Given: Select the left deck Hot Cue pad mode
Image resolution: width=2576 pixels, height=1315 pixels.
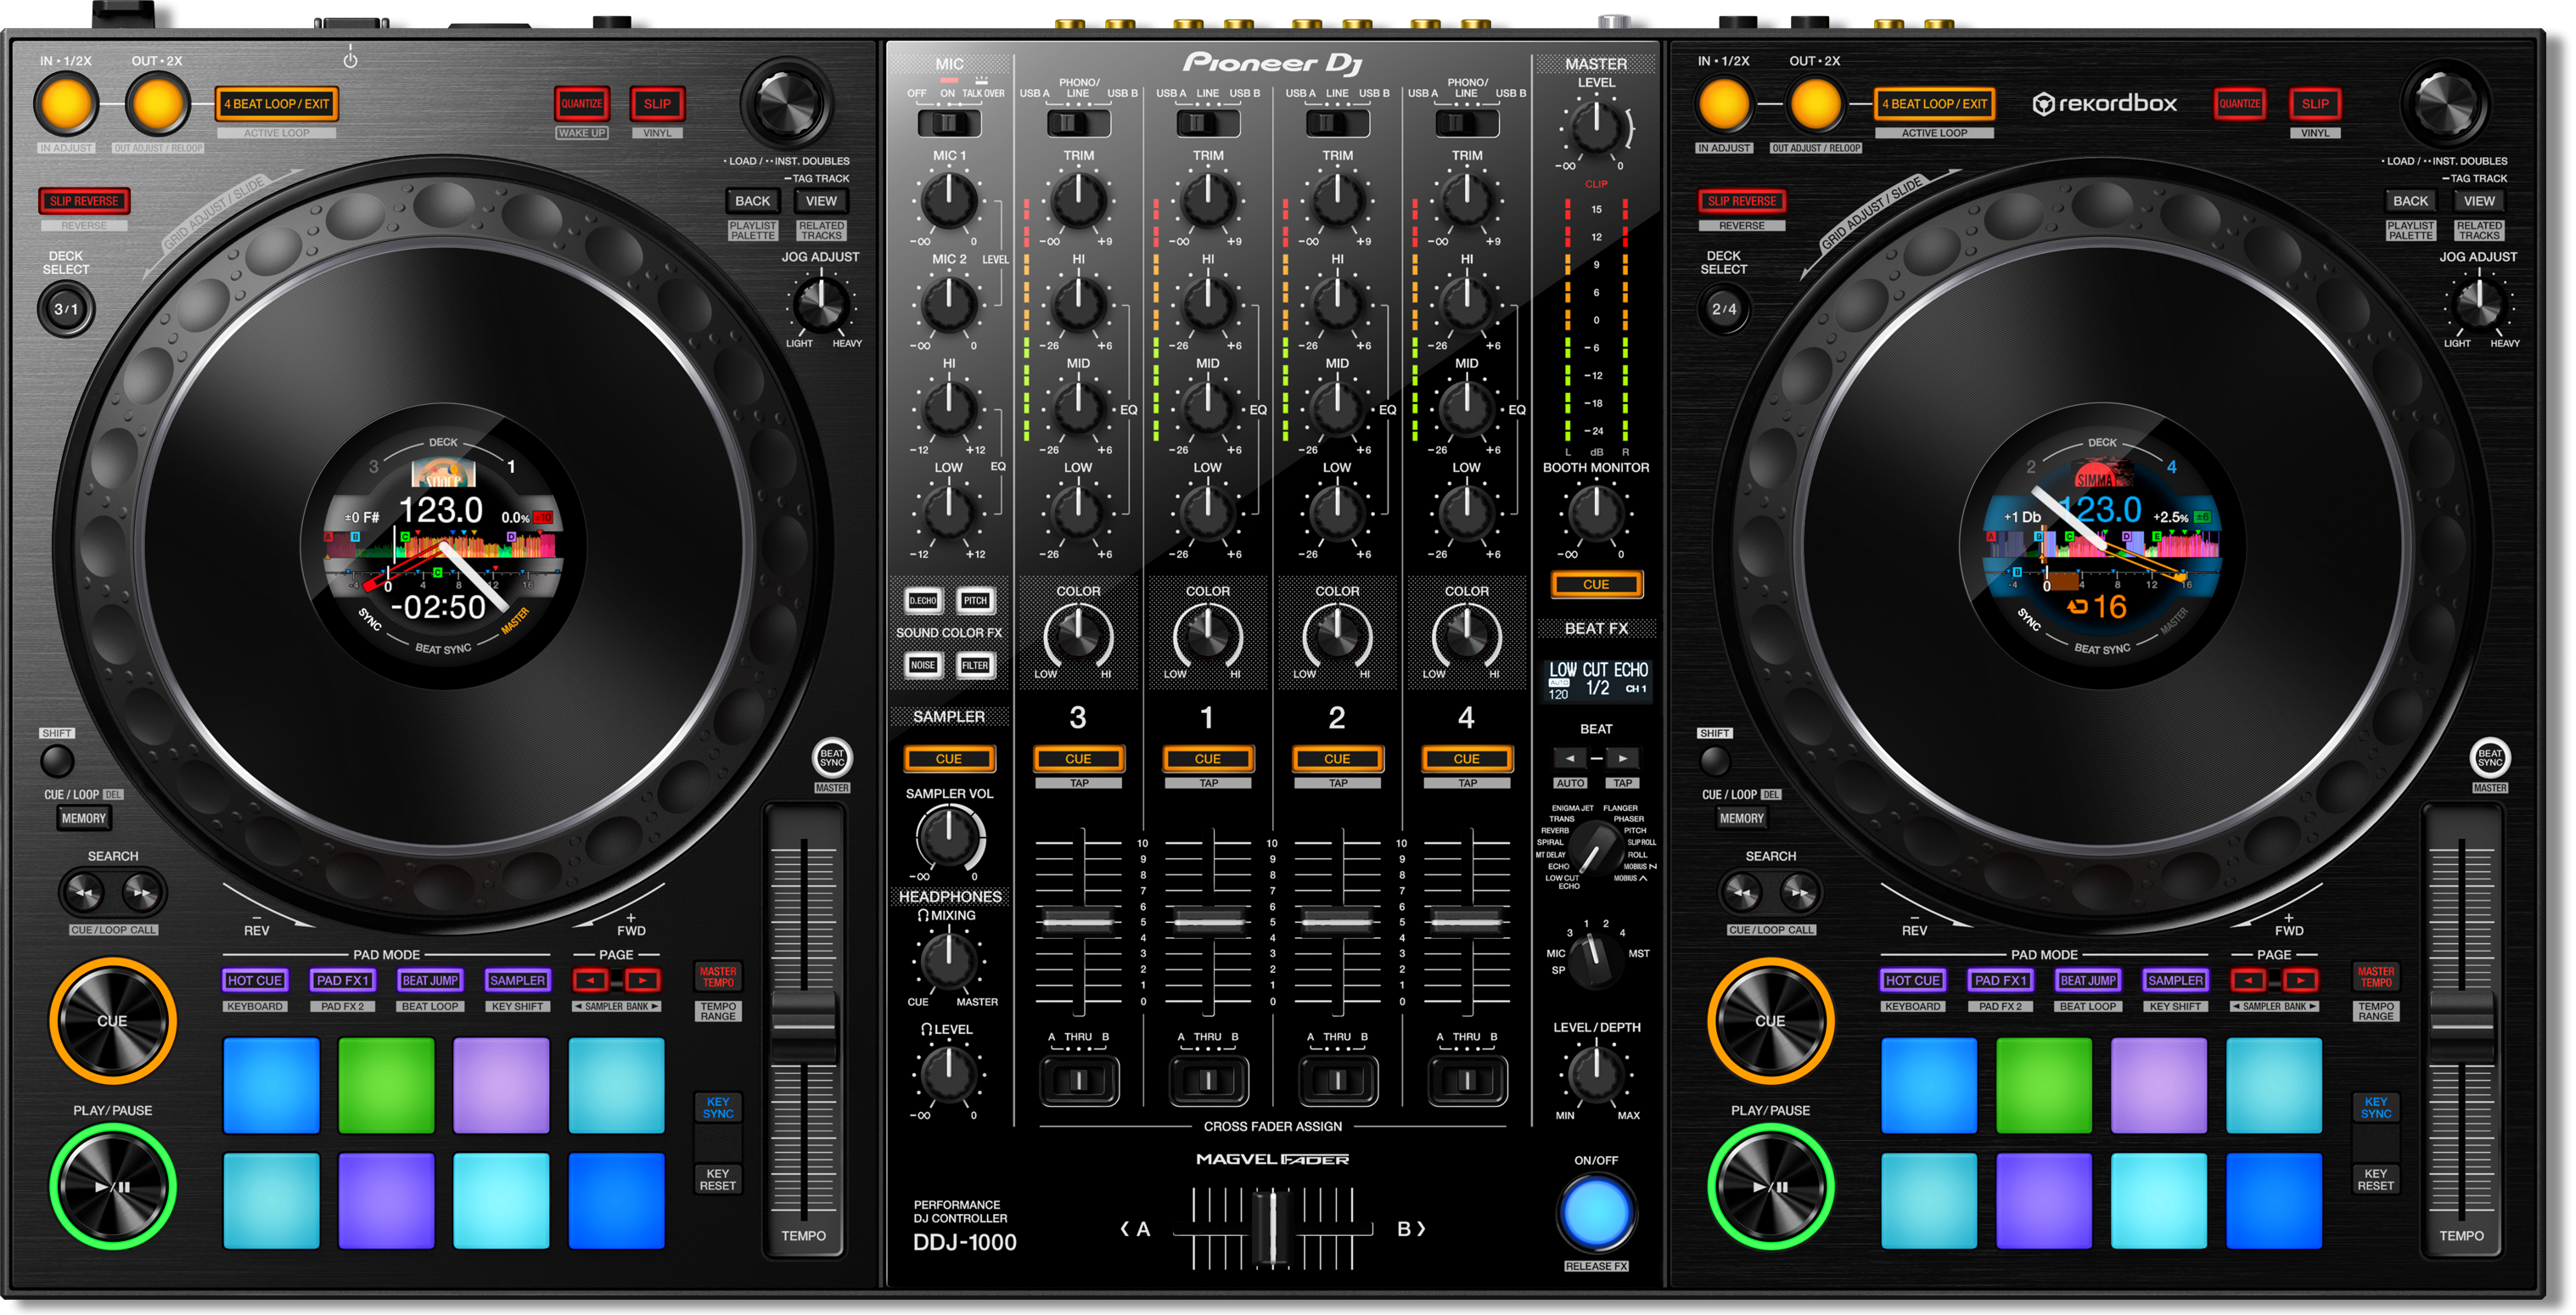Looking at the screenshot, I should pos(255,980).
